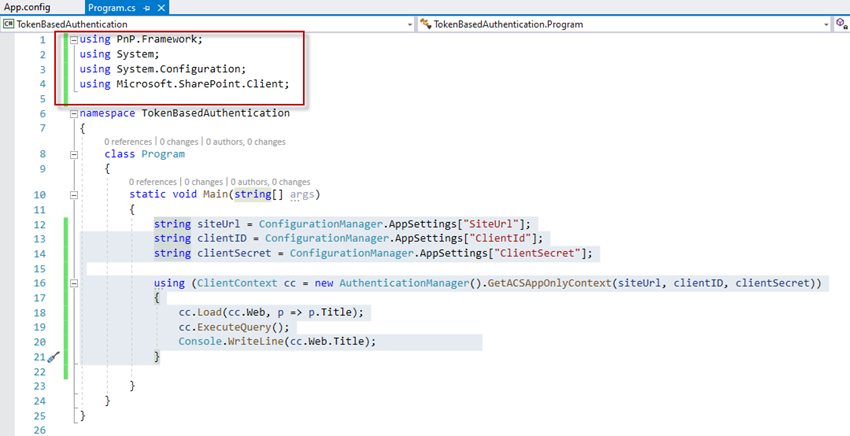Click System.Configuration in the using directive

click(x=179, y=69)
